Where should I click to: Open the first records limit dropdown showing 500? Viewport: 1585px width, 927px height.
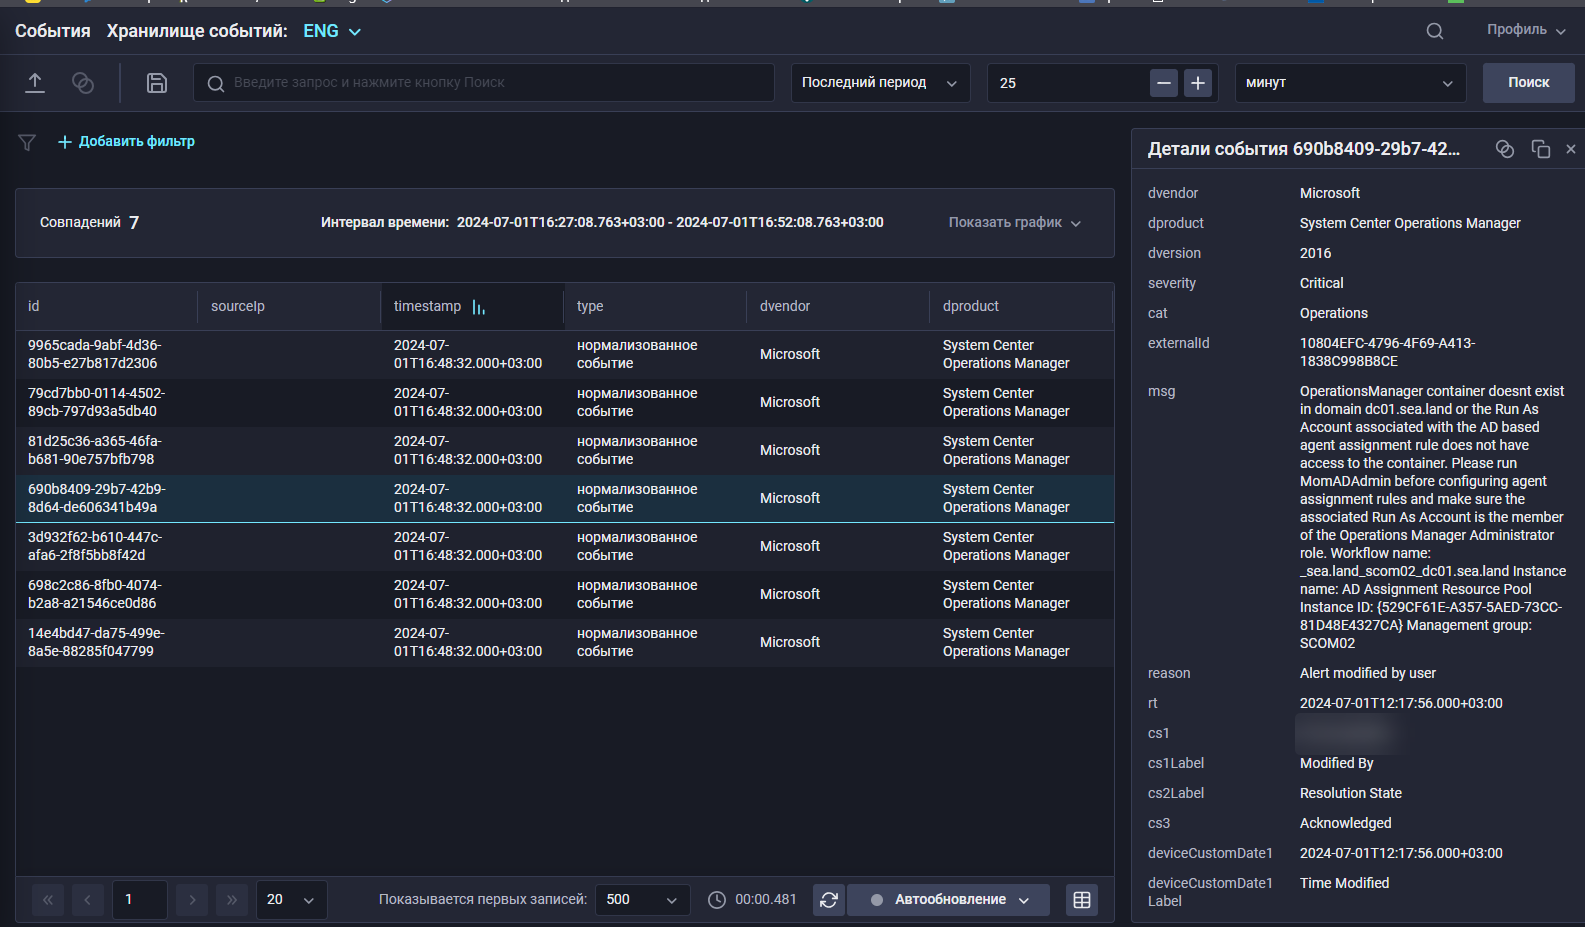tap(643, 900)
